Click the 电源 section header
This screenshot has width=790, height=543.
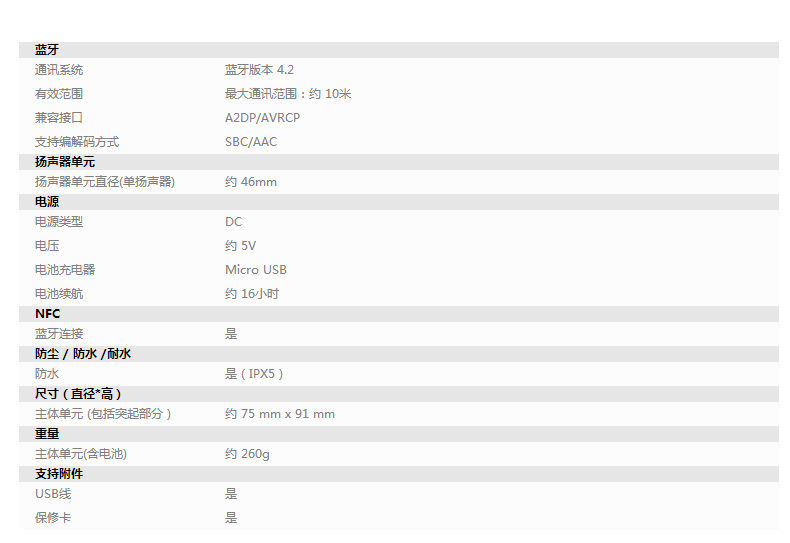pos(47,202)
